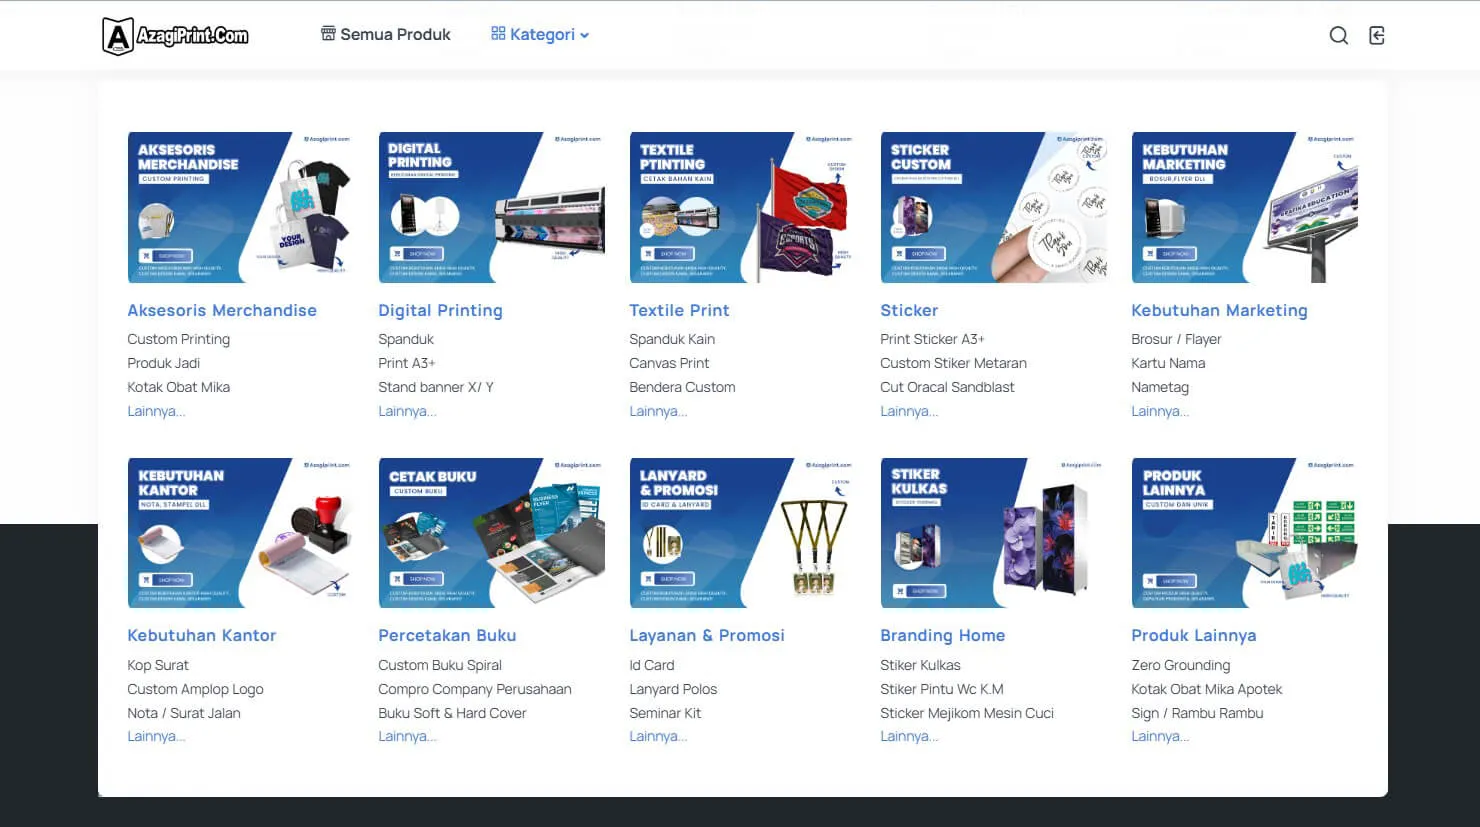Image resolution: width=1480 pixels, height=827 pixels.
Task: Show more with Lainnya under Branding Home
Action: click(909, 737)
